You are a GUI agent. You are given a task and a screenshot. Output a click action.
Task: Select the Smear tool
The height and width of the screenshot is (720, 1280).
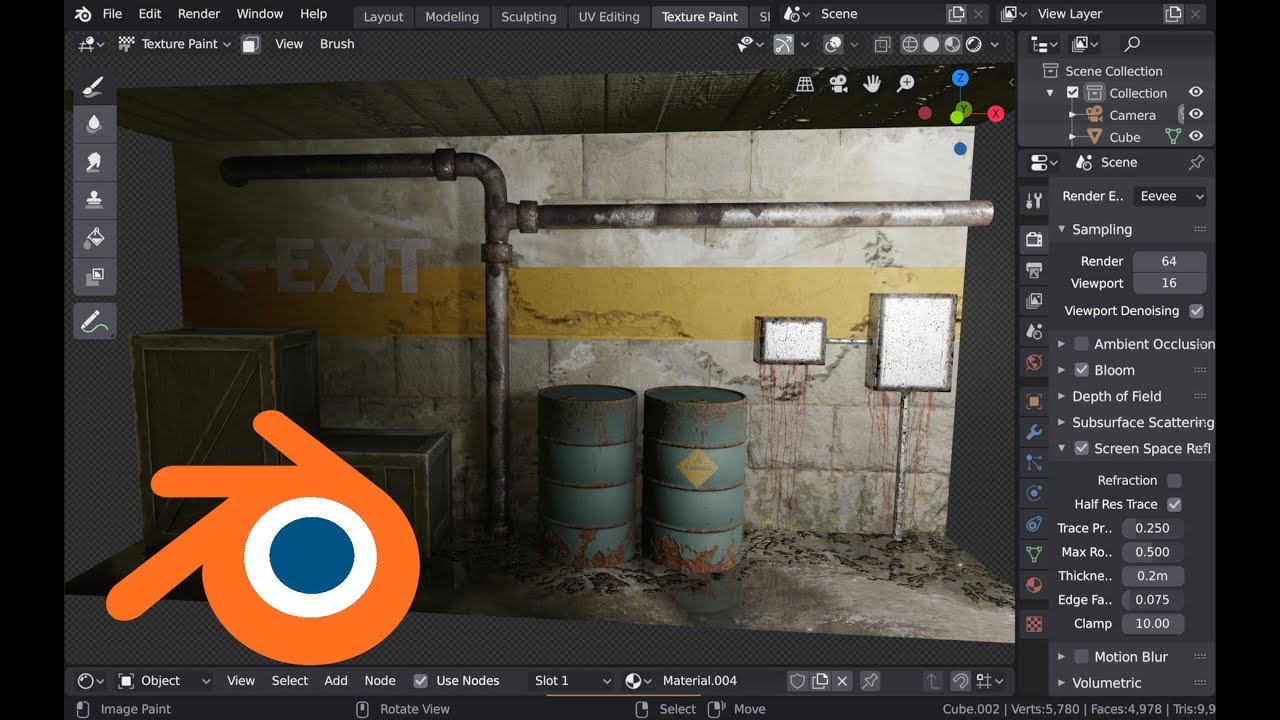(x=94, y=162)
